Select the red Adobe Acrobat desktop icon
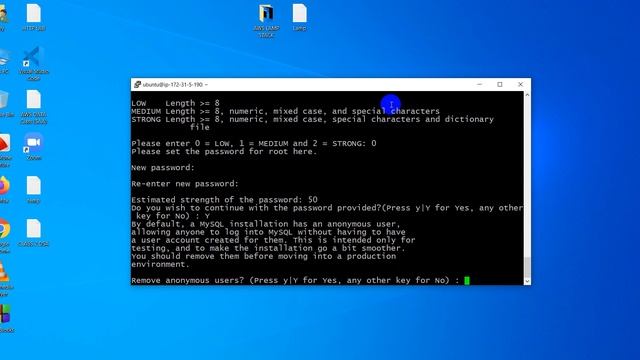Viewport: 640px width, 360px height. pos(4,149)
